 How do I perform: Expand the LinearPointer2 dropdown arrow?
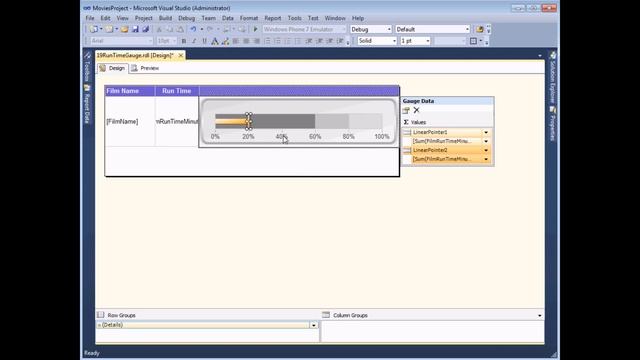coord(486,150)
